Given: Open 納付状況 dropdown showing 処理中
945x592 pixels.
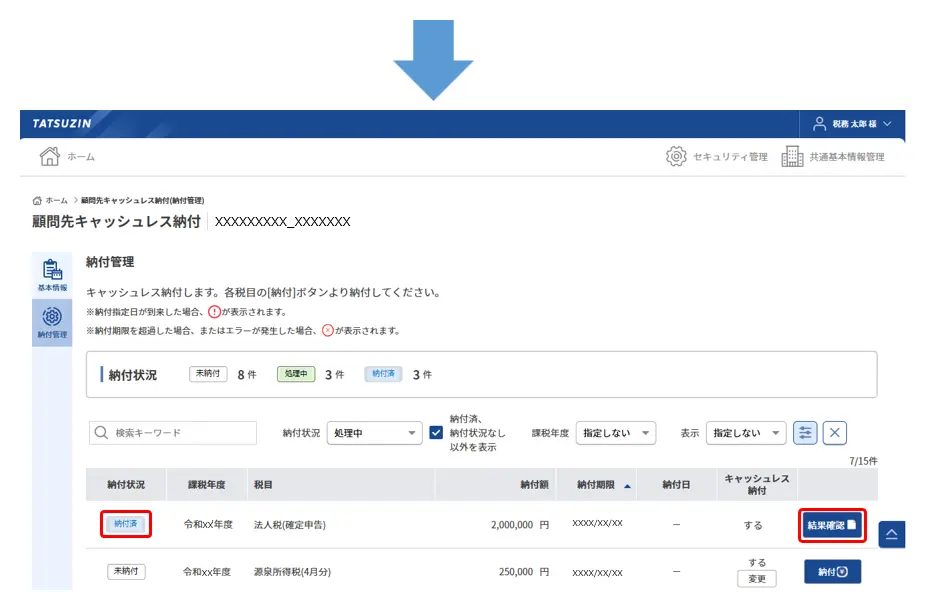Looking at the screenshot, I should (374, 433).
